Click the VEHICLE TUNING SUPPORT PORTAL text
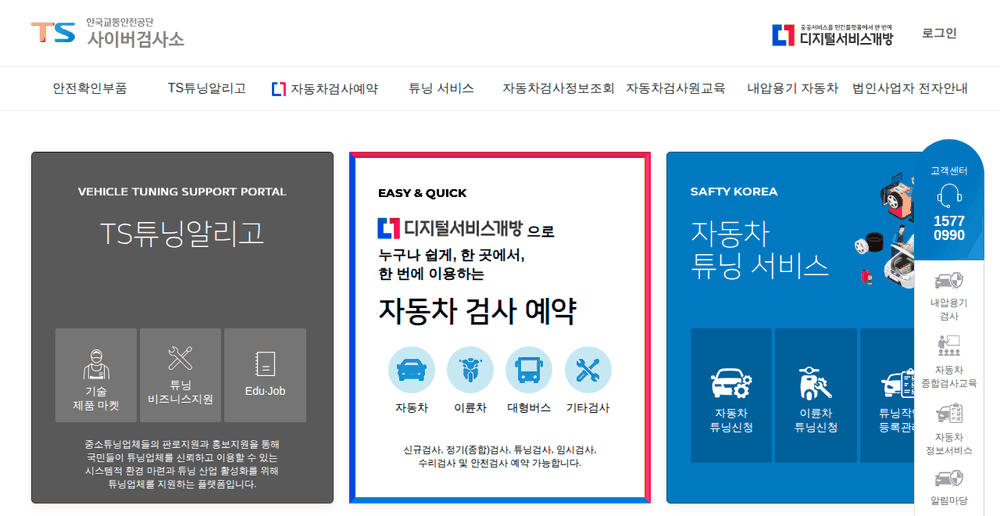Screen dimensions: 1000x516 182,191
